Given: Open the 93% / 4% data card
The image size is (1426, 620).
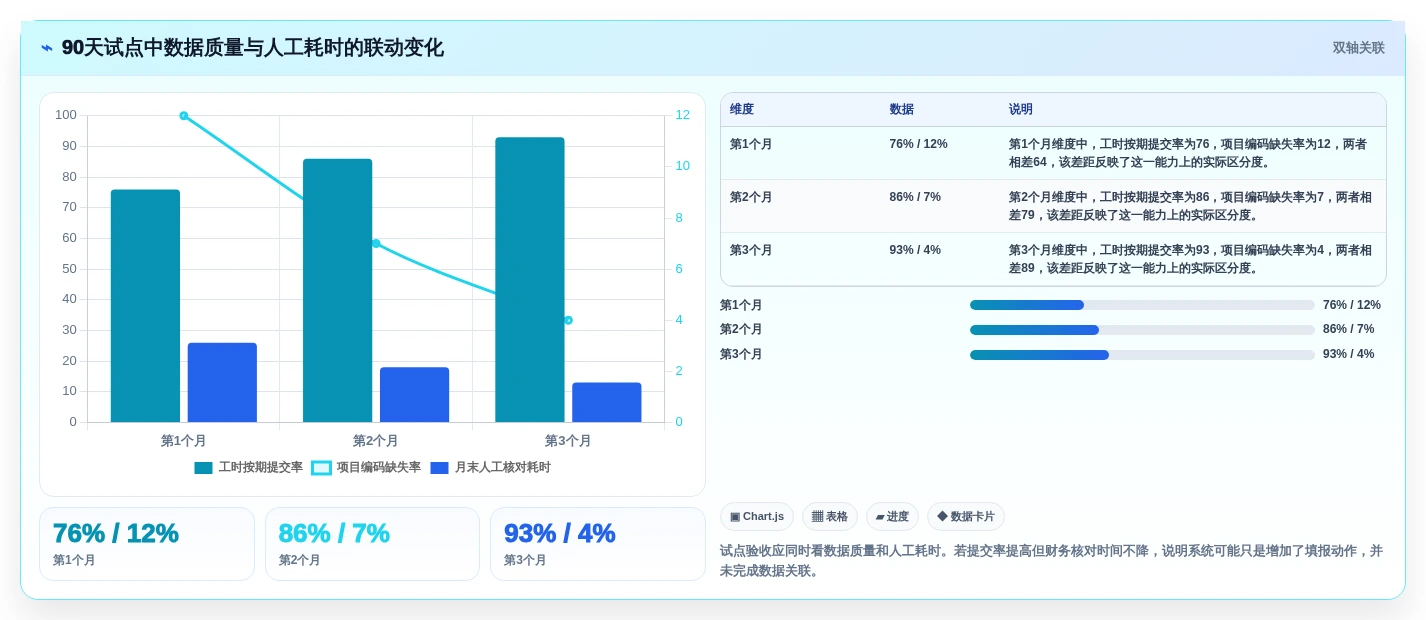Looking at the screenshot, I should [598, 544].
